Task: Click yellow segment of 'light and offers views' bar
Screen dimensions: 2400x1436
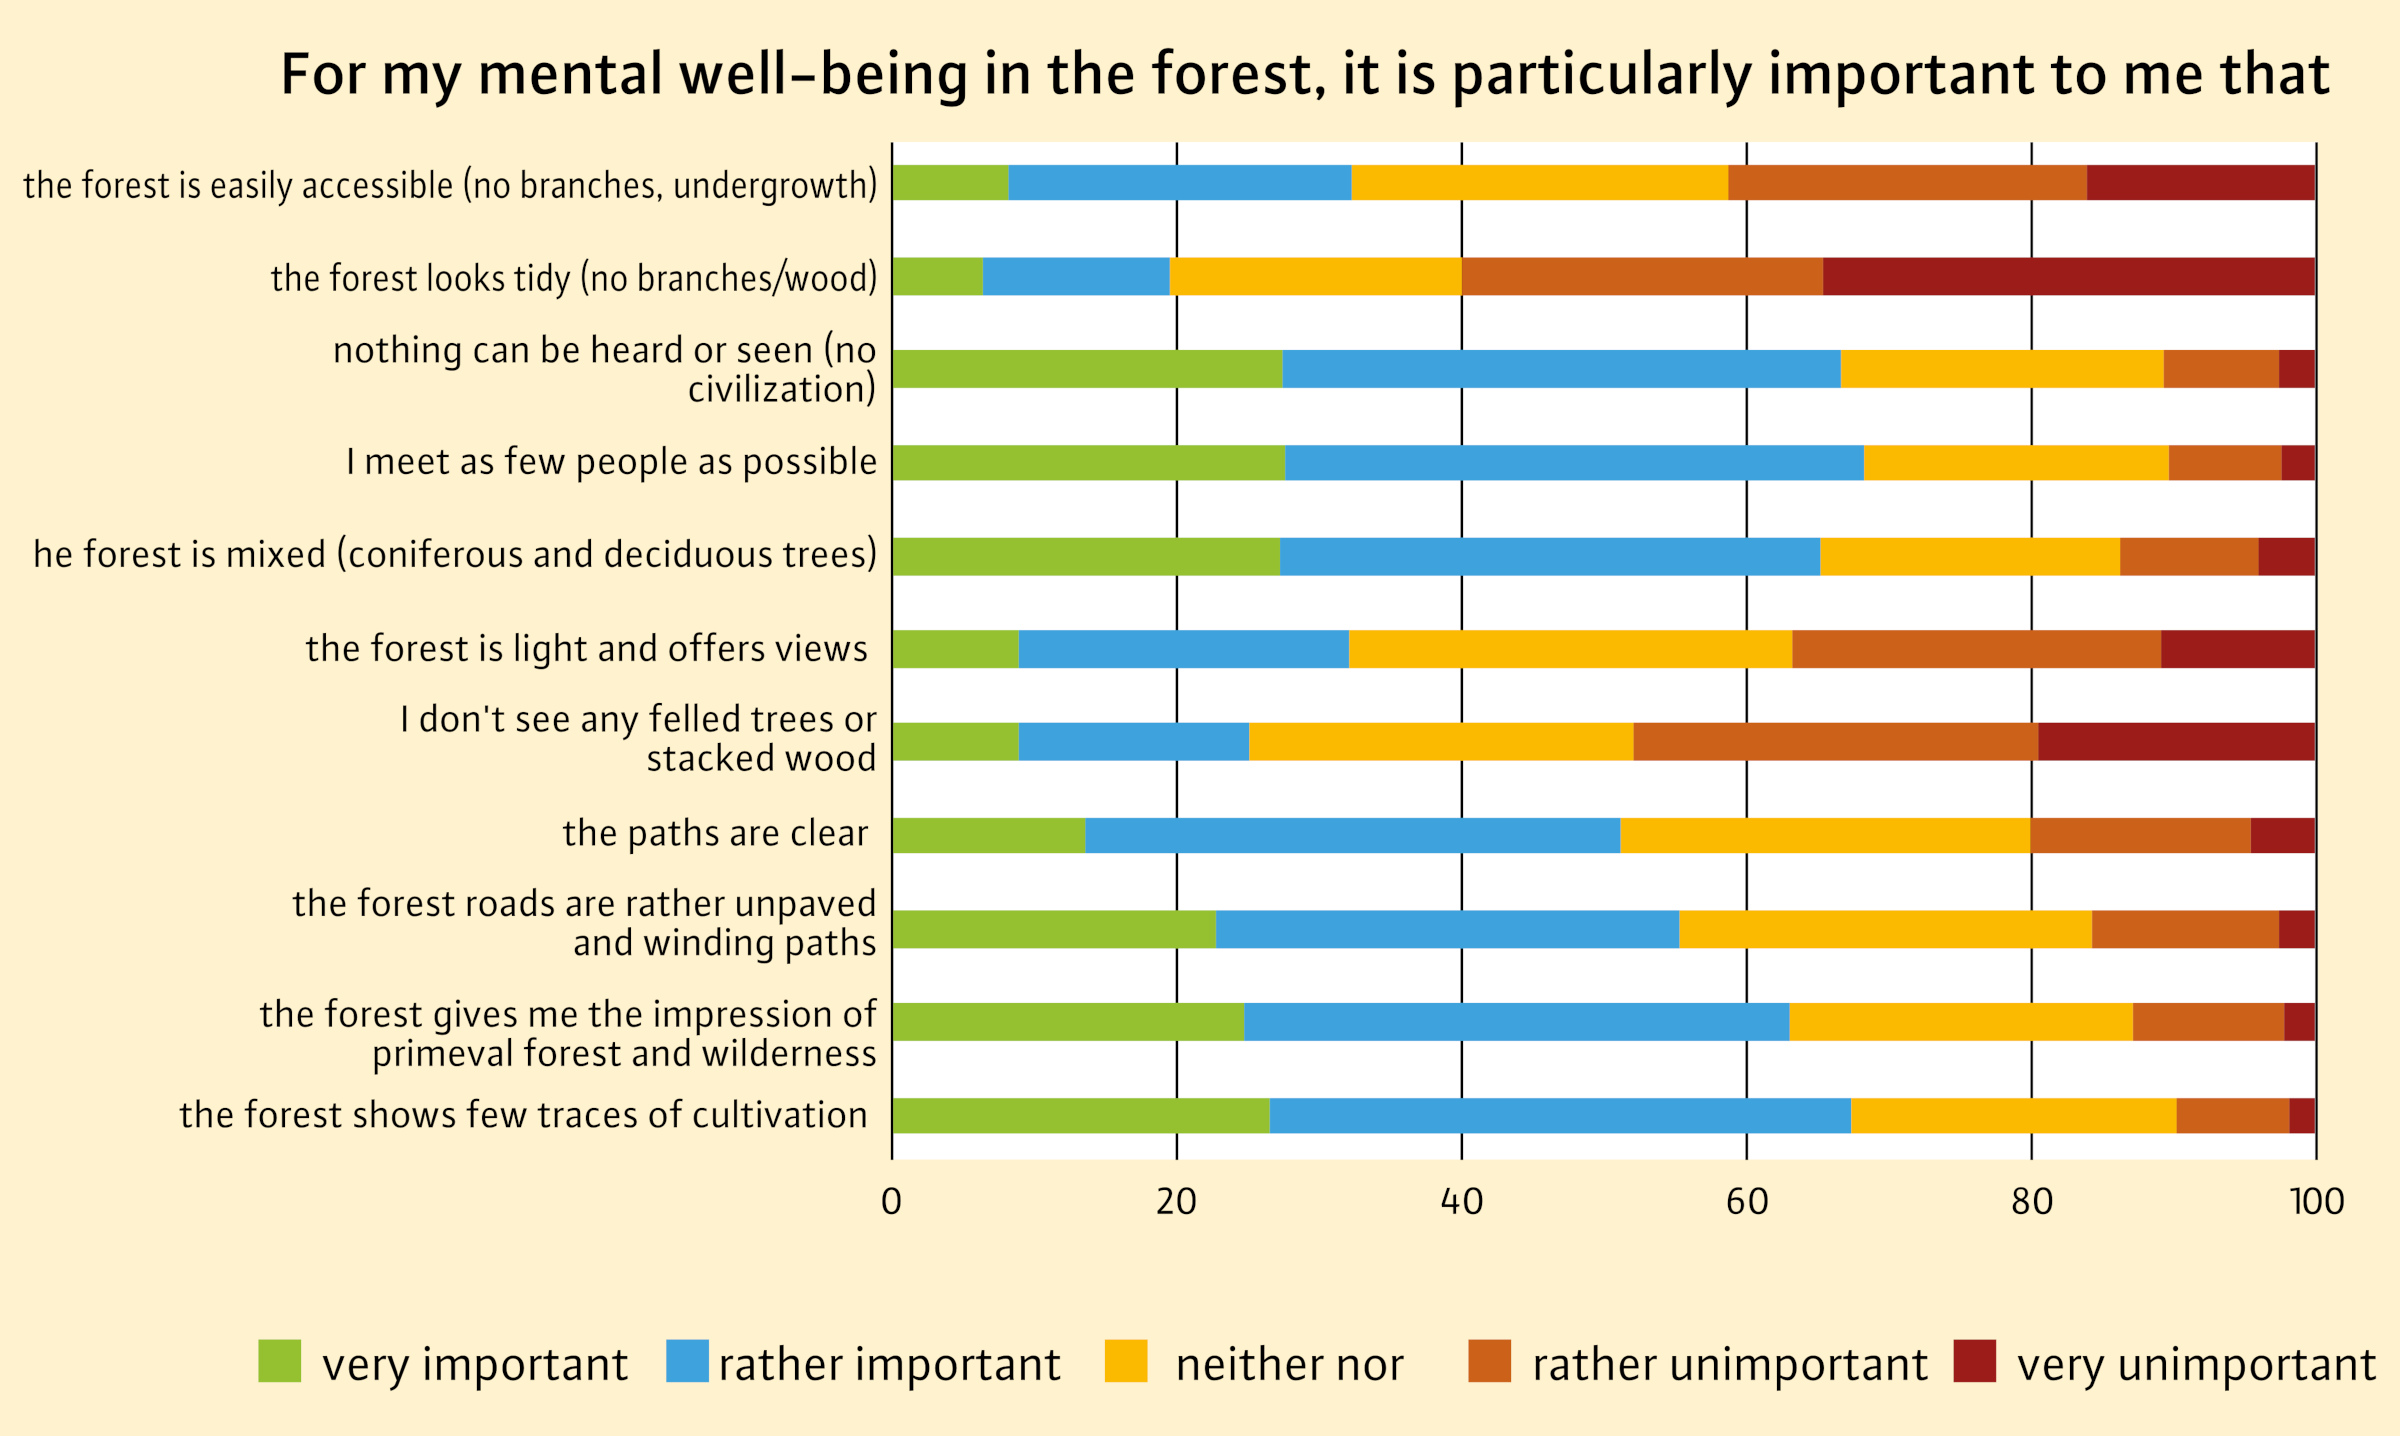Action: coord(1570,649)
